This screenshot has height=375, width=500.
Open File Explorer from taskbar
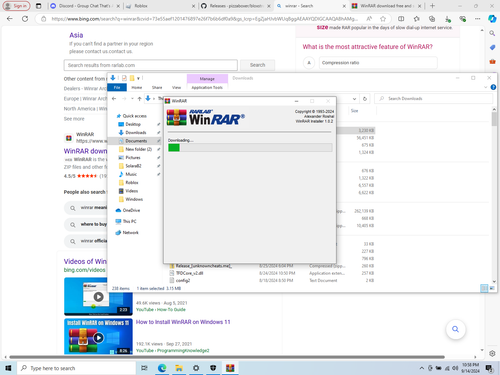click(x=179, y=368)
